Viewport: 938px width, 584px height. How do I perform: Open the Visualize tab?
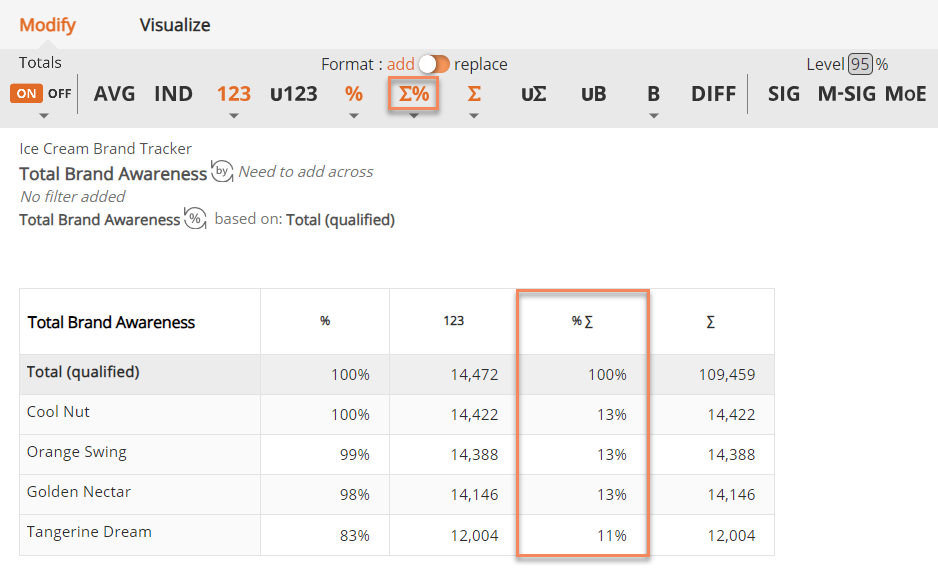tap(175, 25)
